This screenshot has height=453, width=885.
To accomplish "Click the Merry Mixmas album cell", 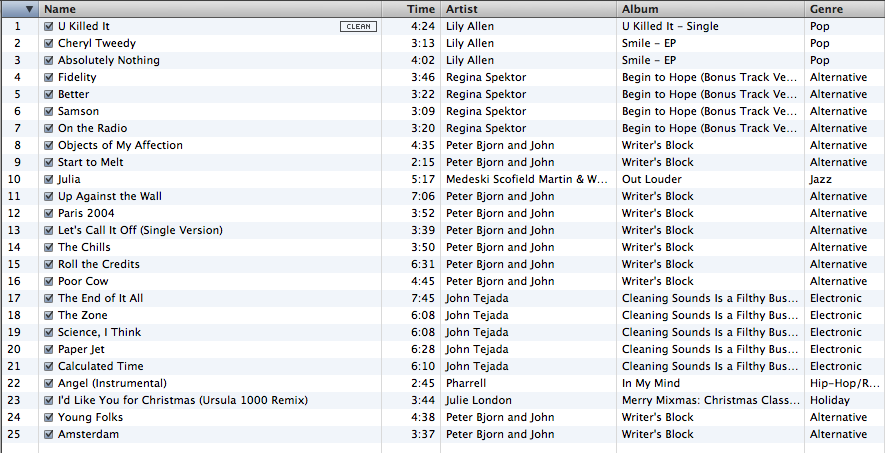I will (x=711, y=400).
